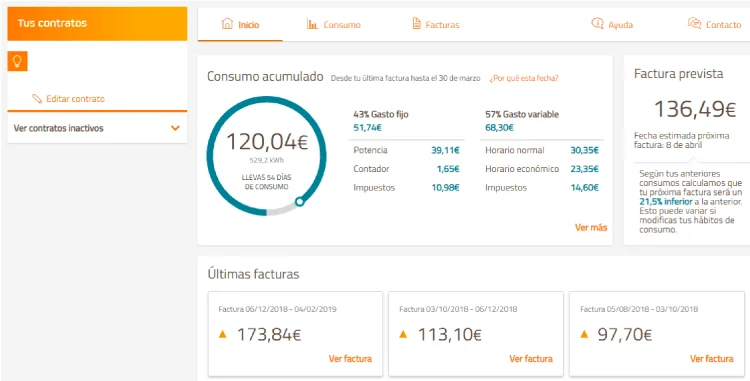Open the Inicio tab
The width and height of the screenshot is (750, 381).
240,24
